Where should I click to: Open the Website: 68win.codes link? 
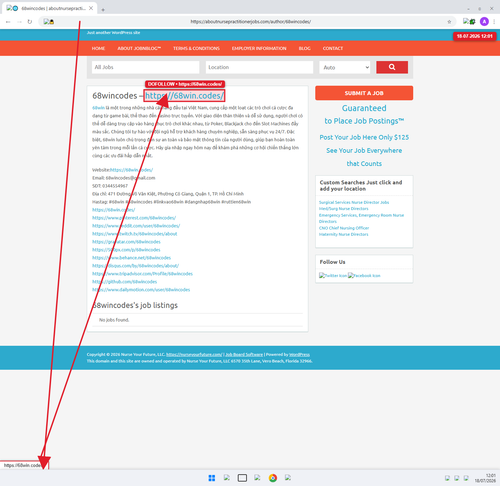tap(131, 170)
